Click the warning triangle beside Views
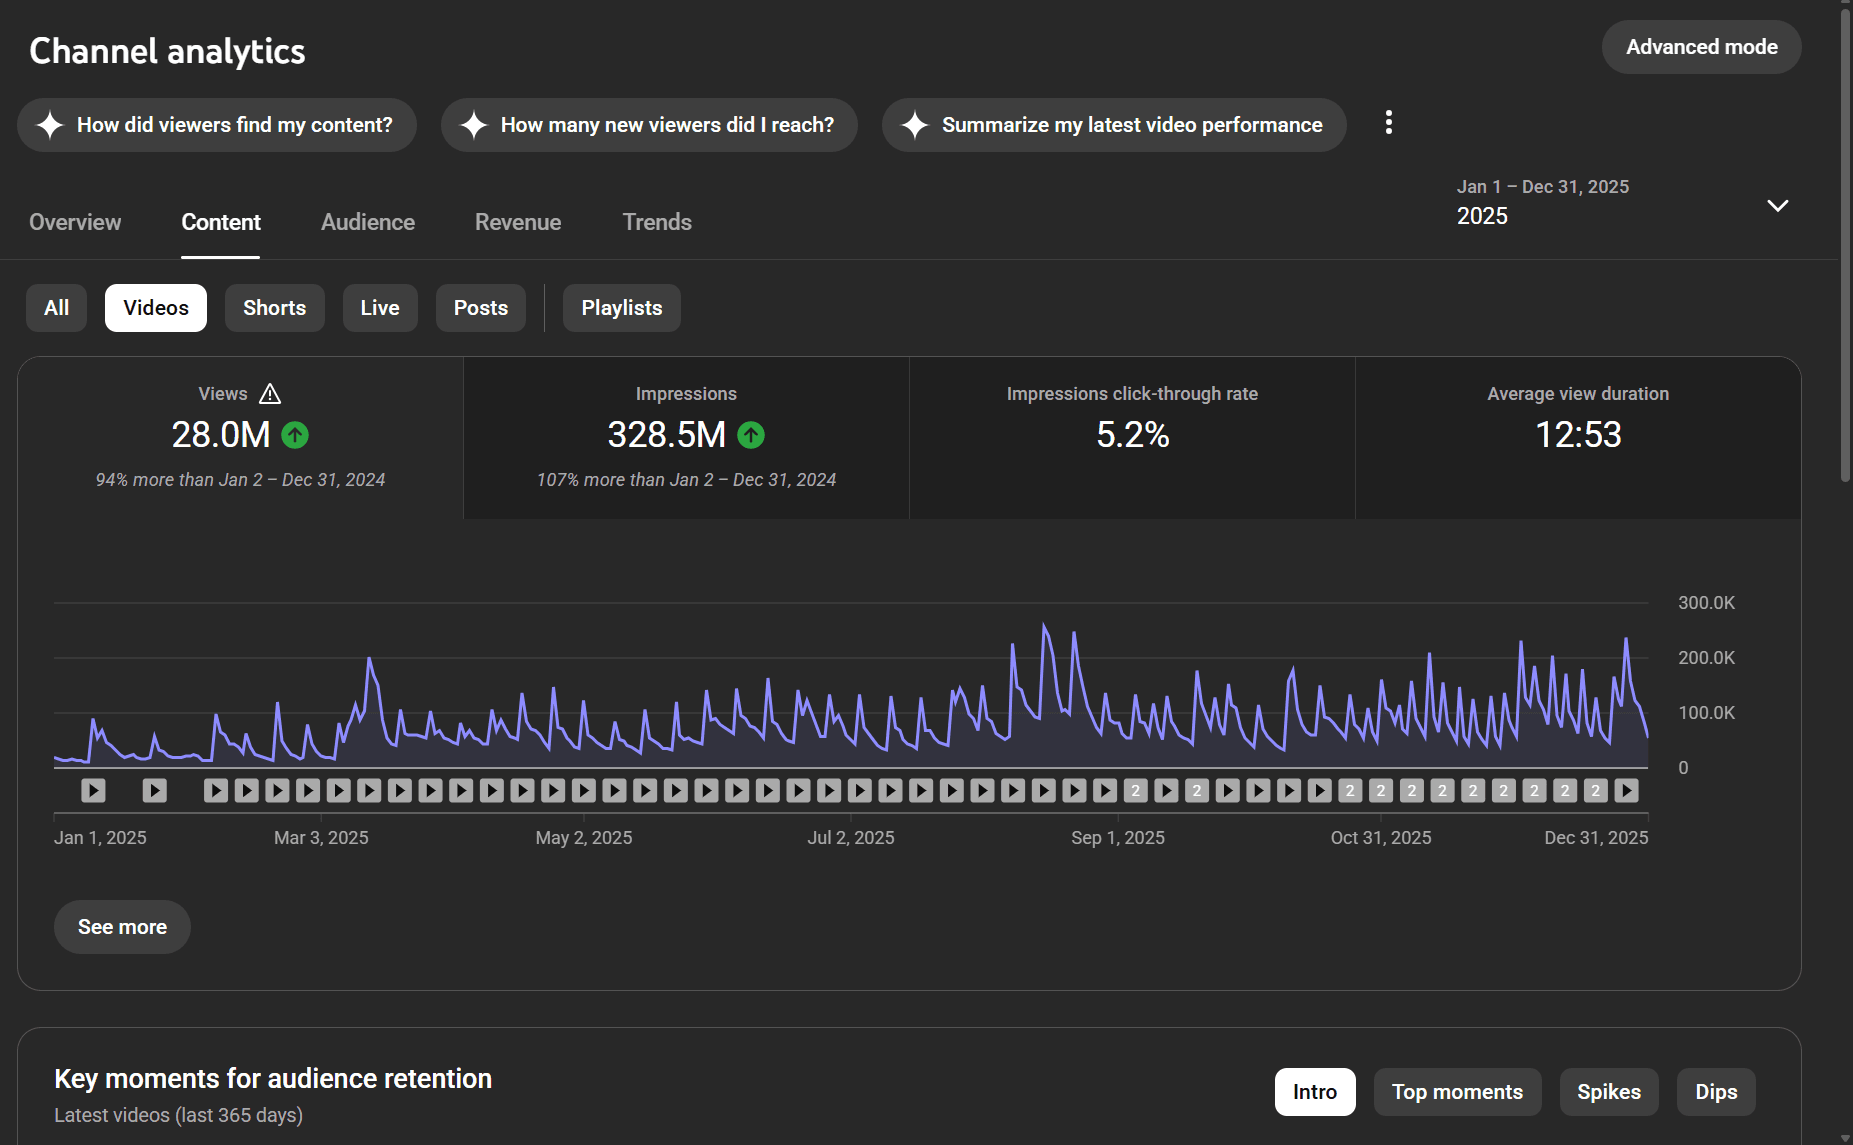Image resolution: width=1853 pixels, height=1145 pixels. coord(270,394)
